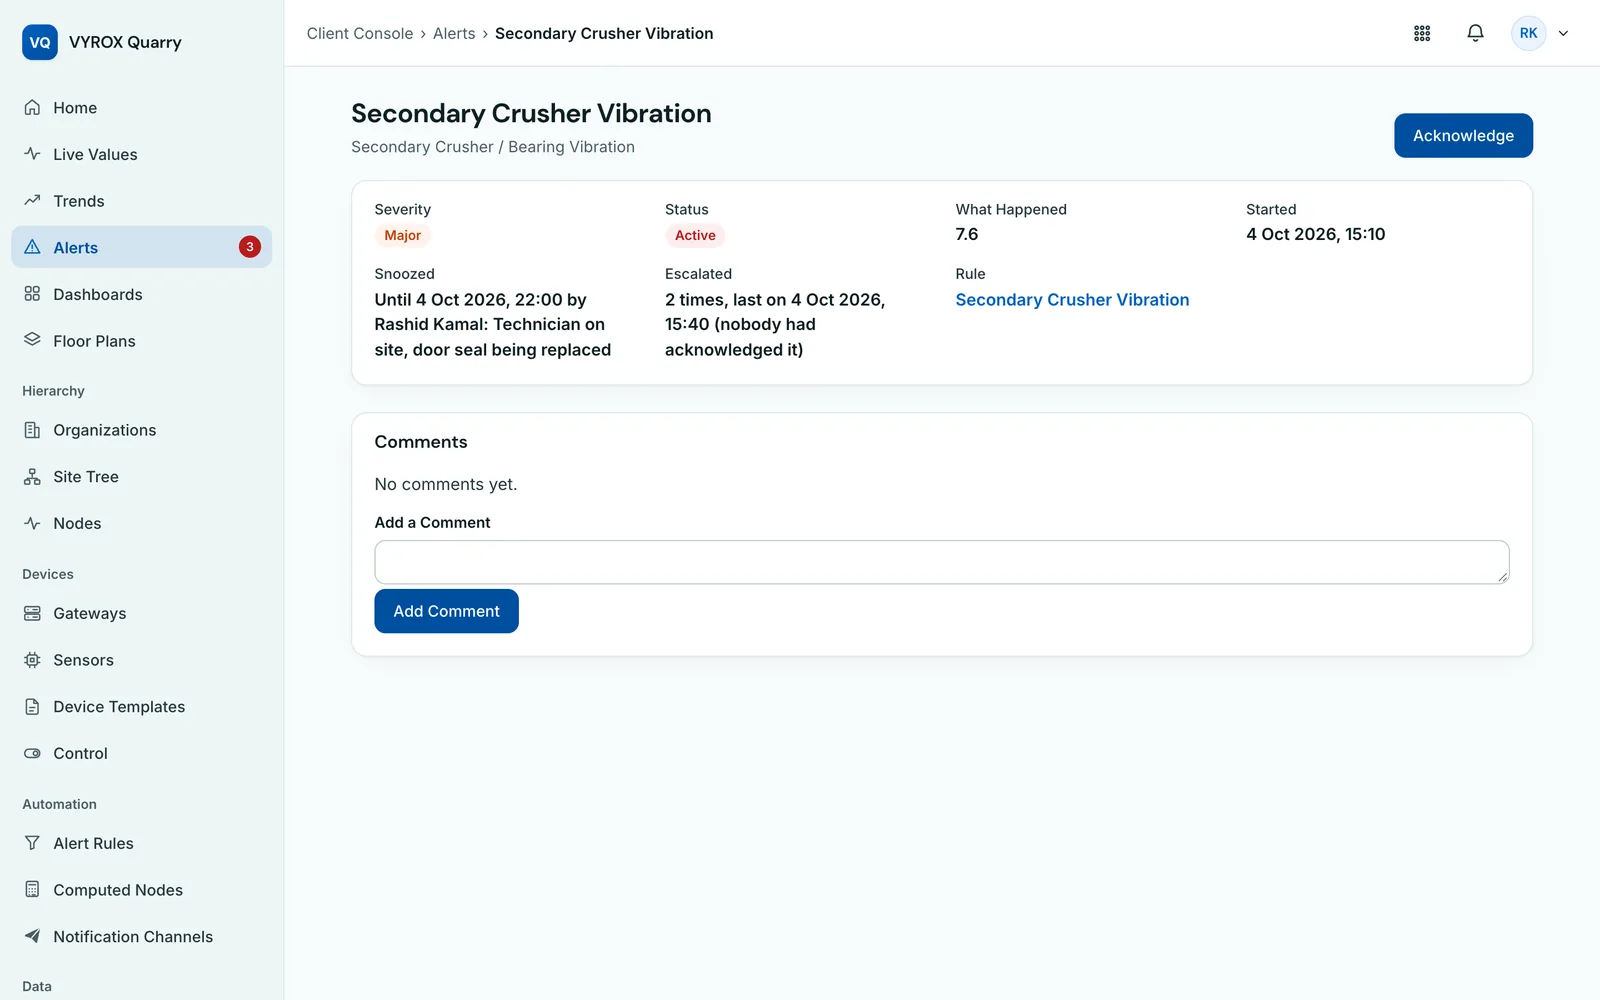The image size is (1600, 1000).
Task: Click the Site Tree network icon
Action: click(32, 477)
